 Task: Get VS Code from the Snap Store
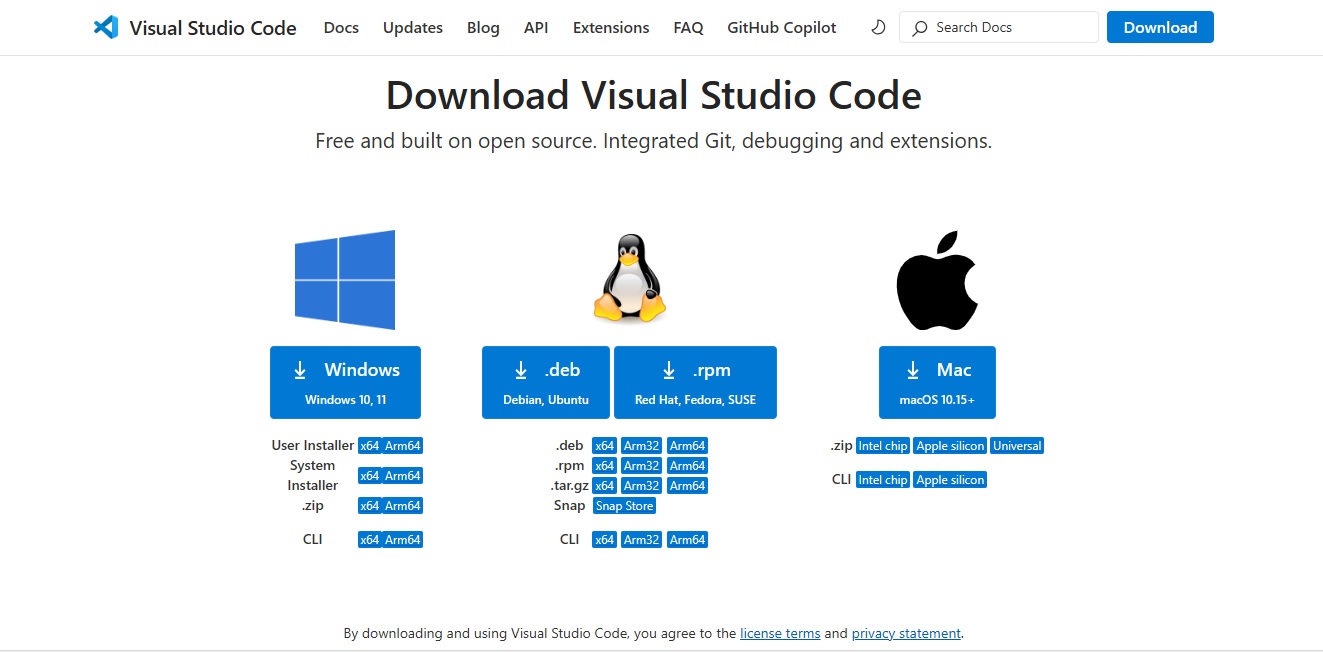[623, 505]
